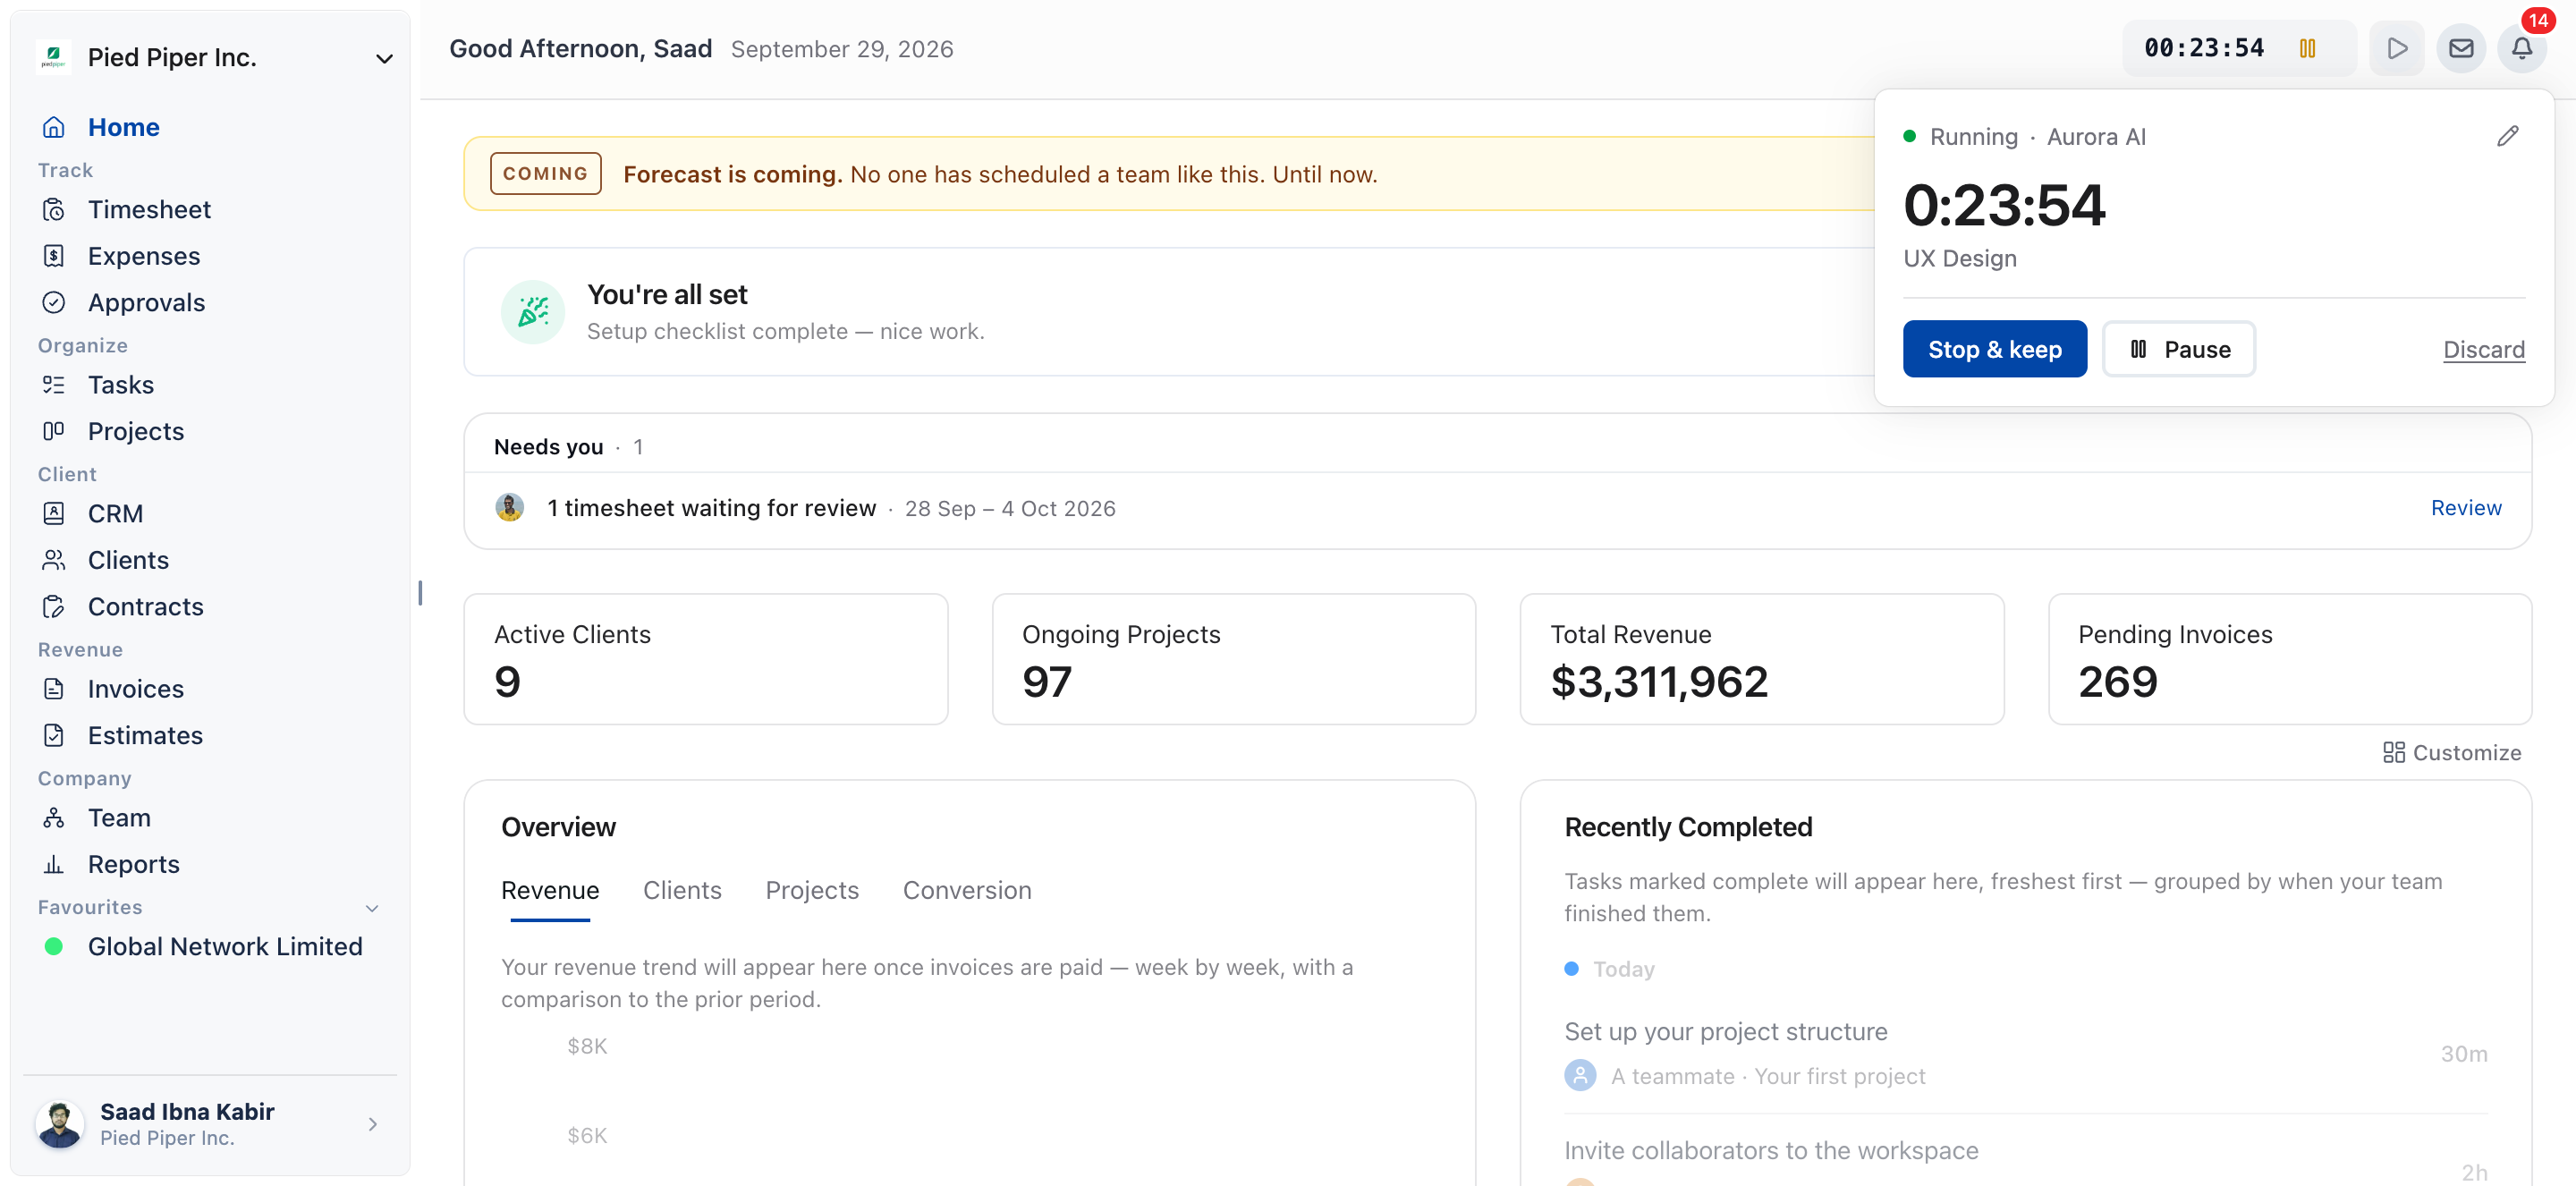The width and height of the screenshot is (2576, 1186).
Task: Discard the running timer
Action: click(2483, 349)
